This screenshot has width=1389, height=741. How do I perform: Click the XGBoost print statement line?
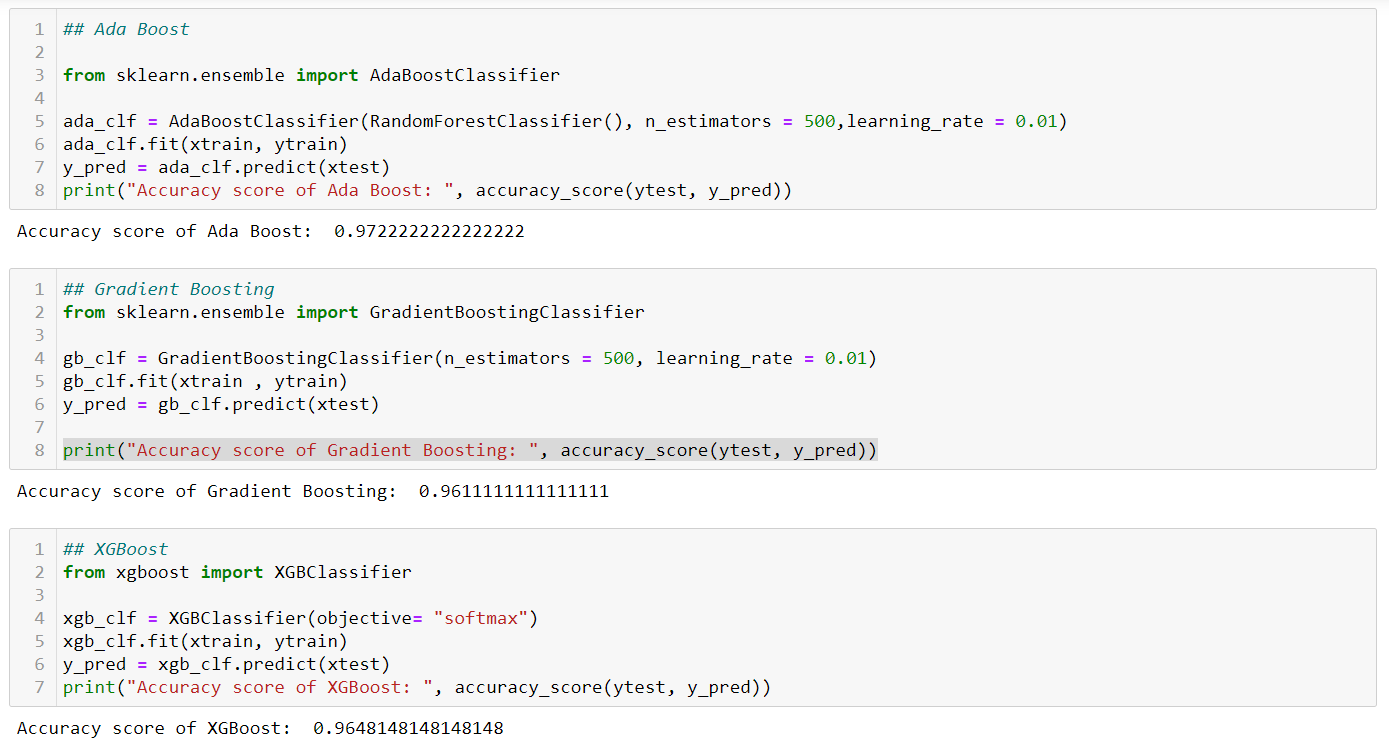click(x=417, y=687)
